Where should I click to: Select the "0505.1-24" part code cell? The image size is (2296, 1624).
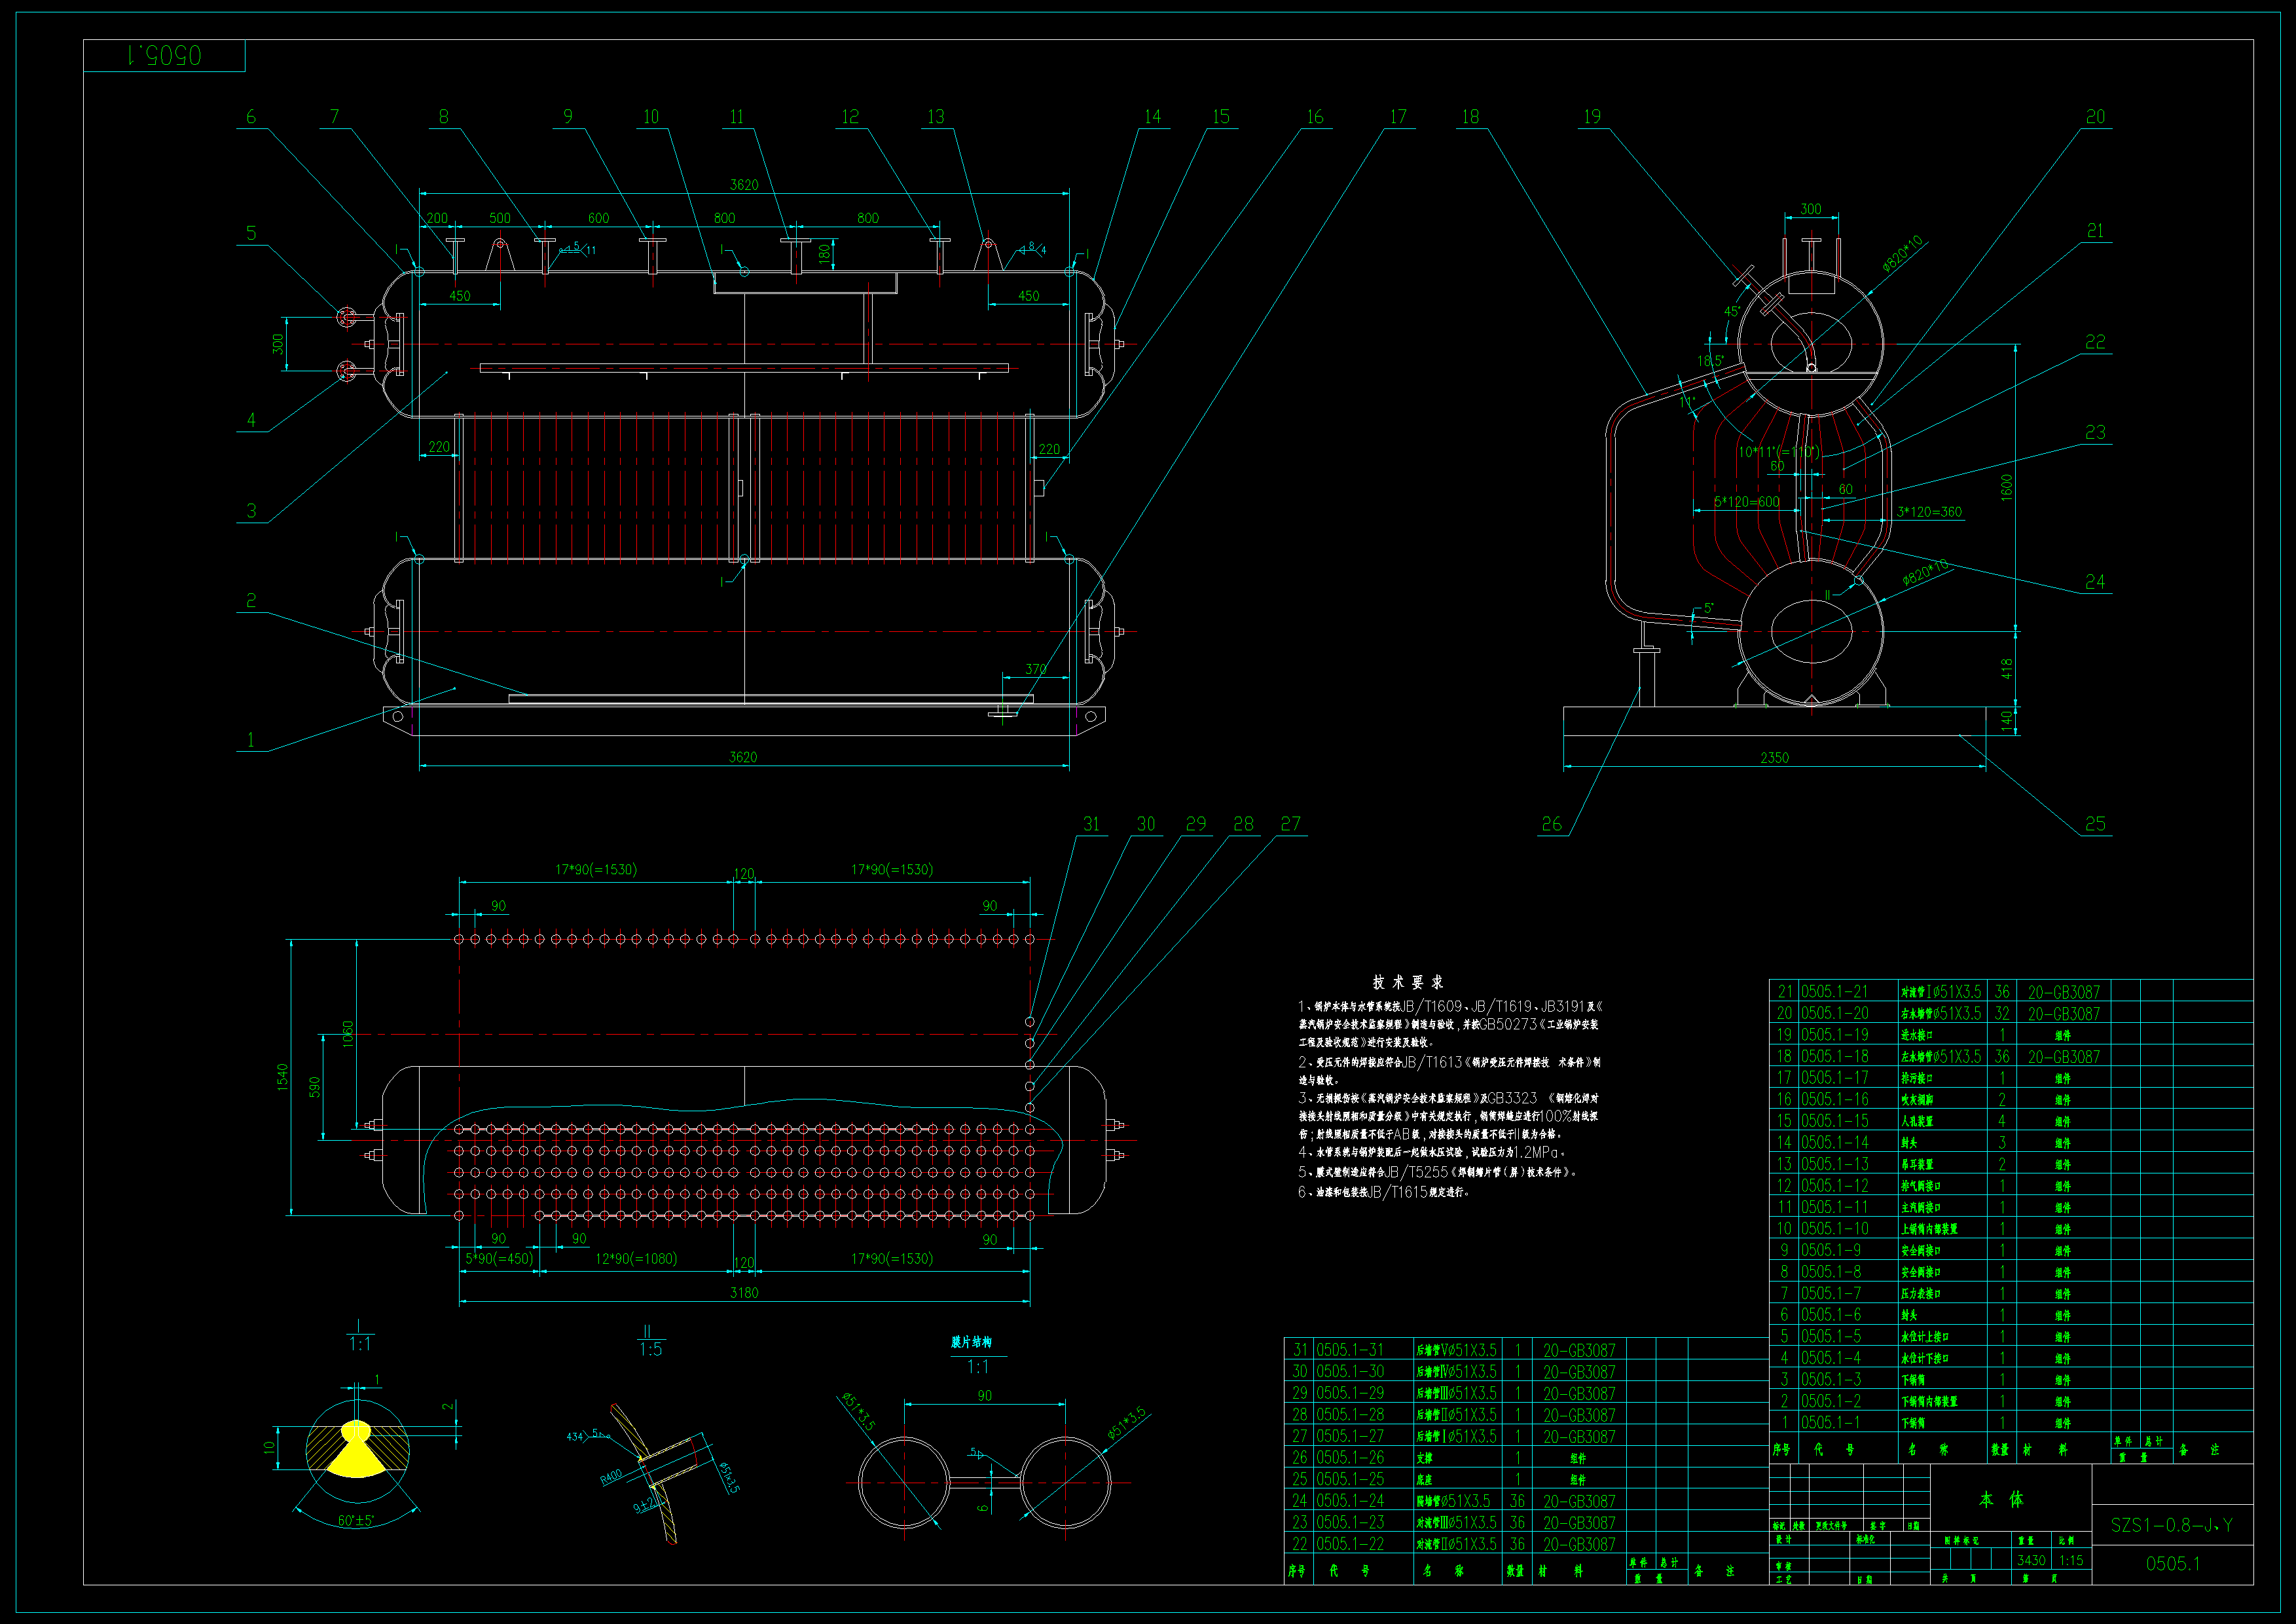click(x=1350, y=1501)
